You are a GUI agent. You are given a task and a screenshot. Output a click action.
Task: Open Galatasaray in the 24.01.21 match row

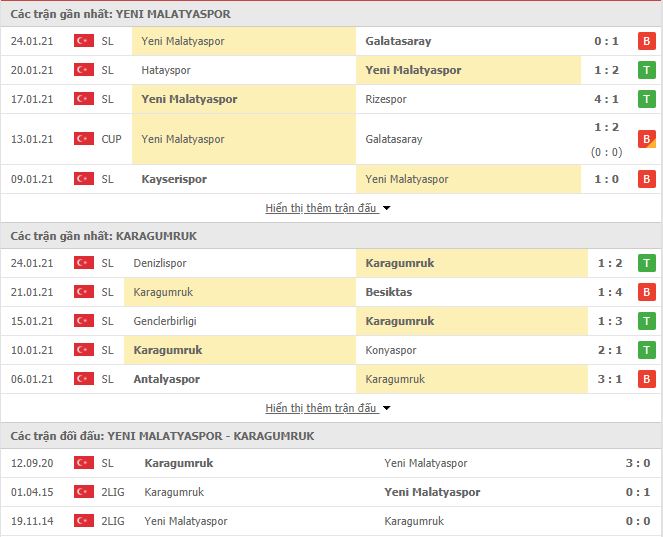(398, 41)
